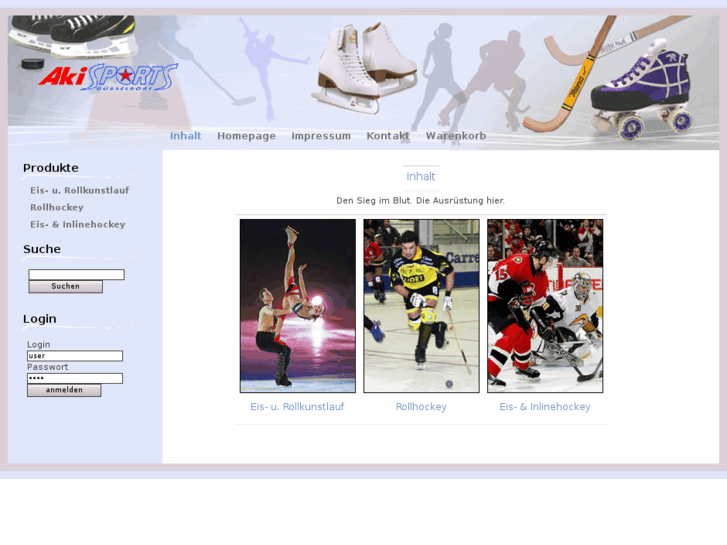Open the figure skating pair thumbnail
Viewport: 727px width, 545px height.
[298, 306]
